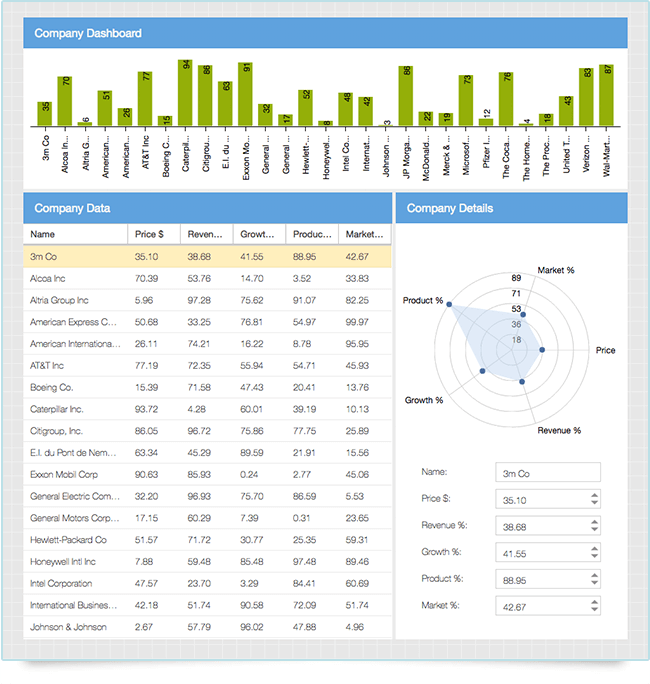
Task: Click the Verizon bar labeled 83
Action: (586, 97)
